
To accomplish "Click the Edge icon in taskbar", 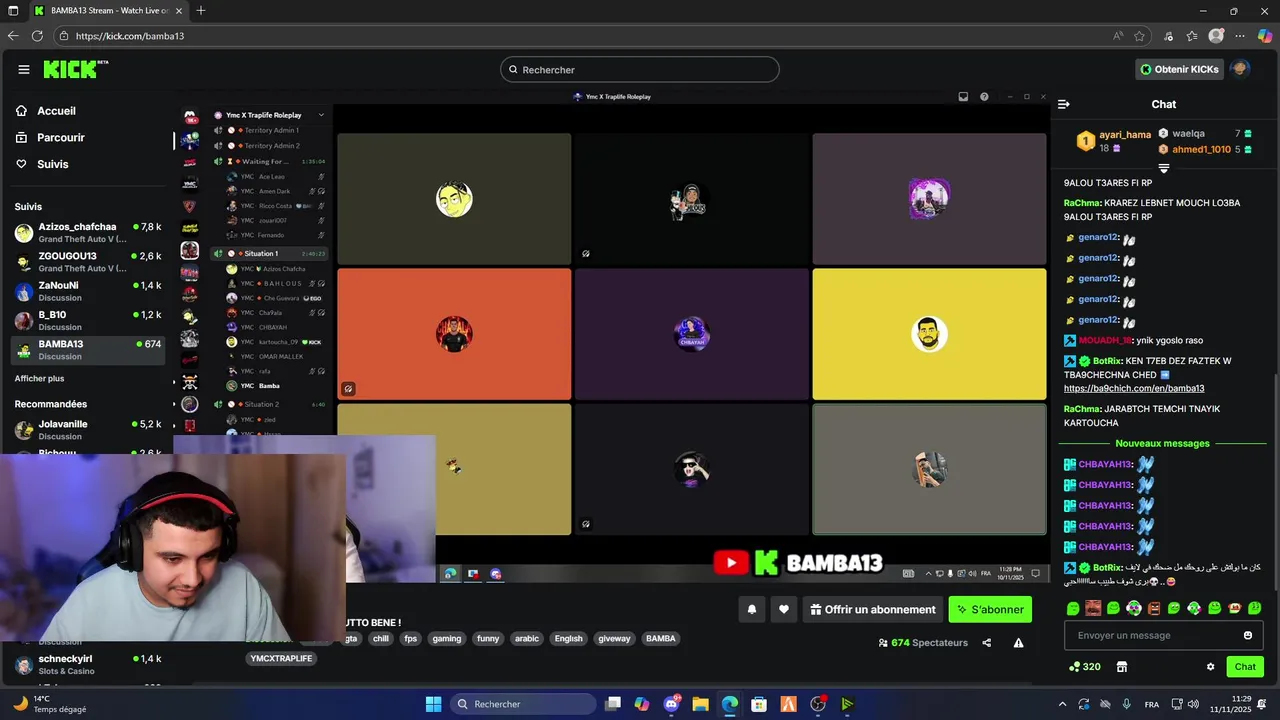I will 730,704.
